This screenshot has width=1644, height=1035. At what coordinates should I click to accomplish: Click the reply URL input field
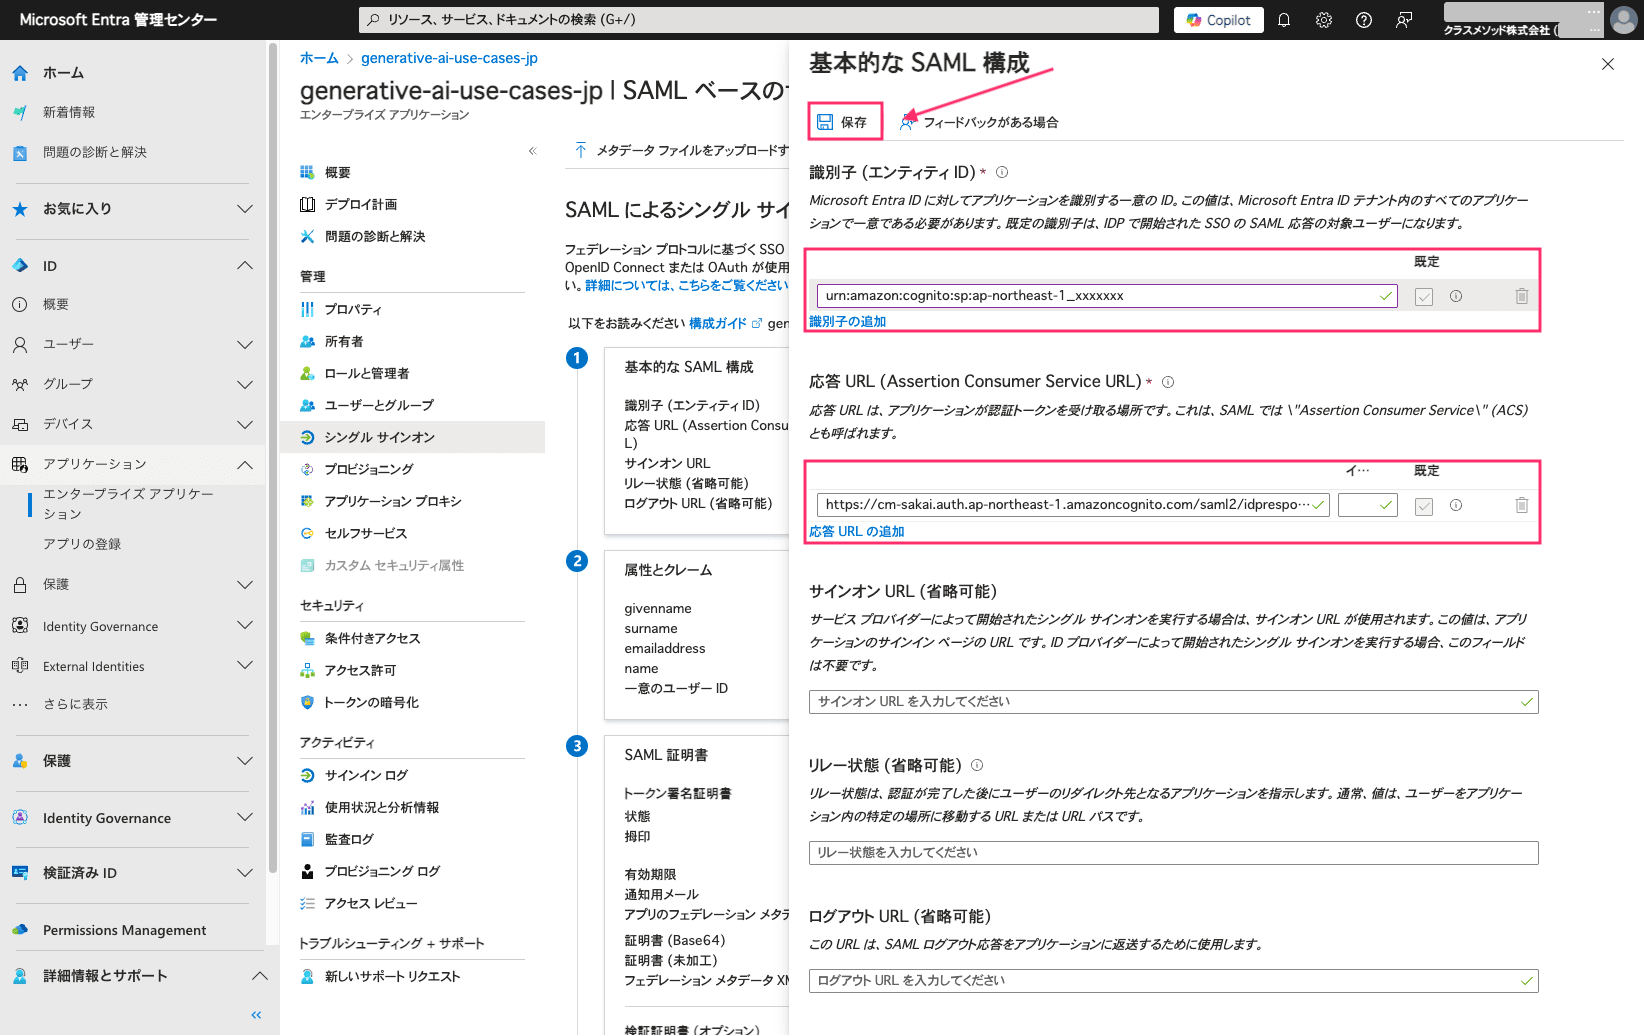pos(1073,505)
